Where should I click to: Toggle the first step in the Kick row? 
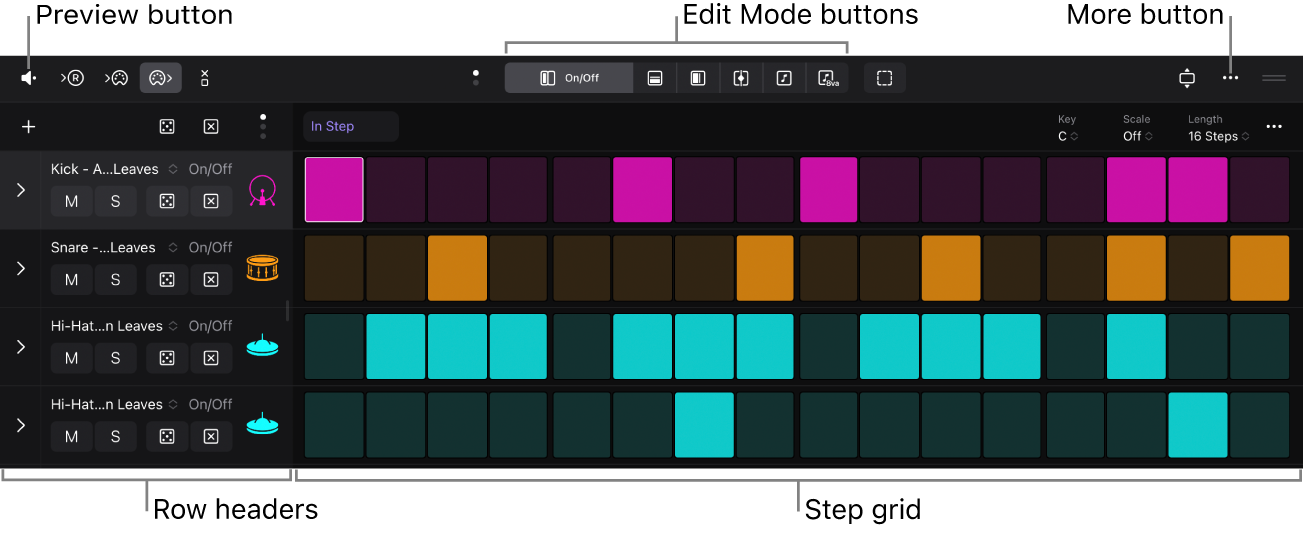[334, 189]
